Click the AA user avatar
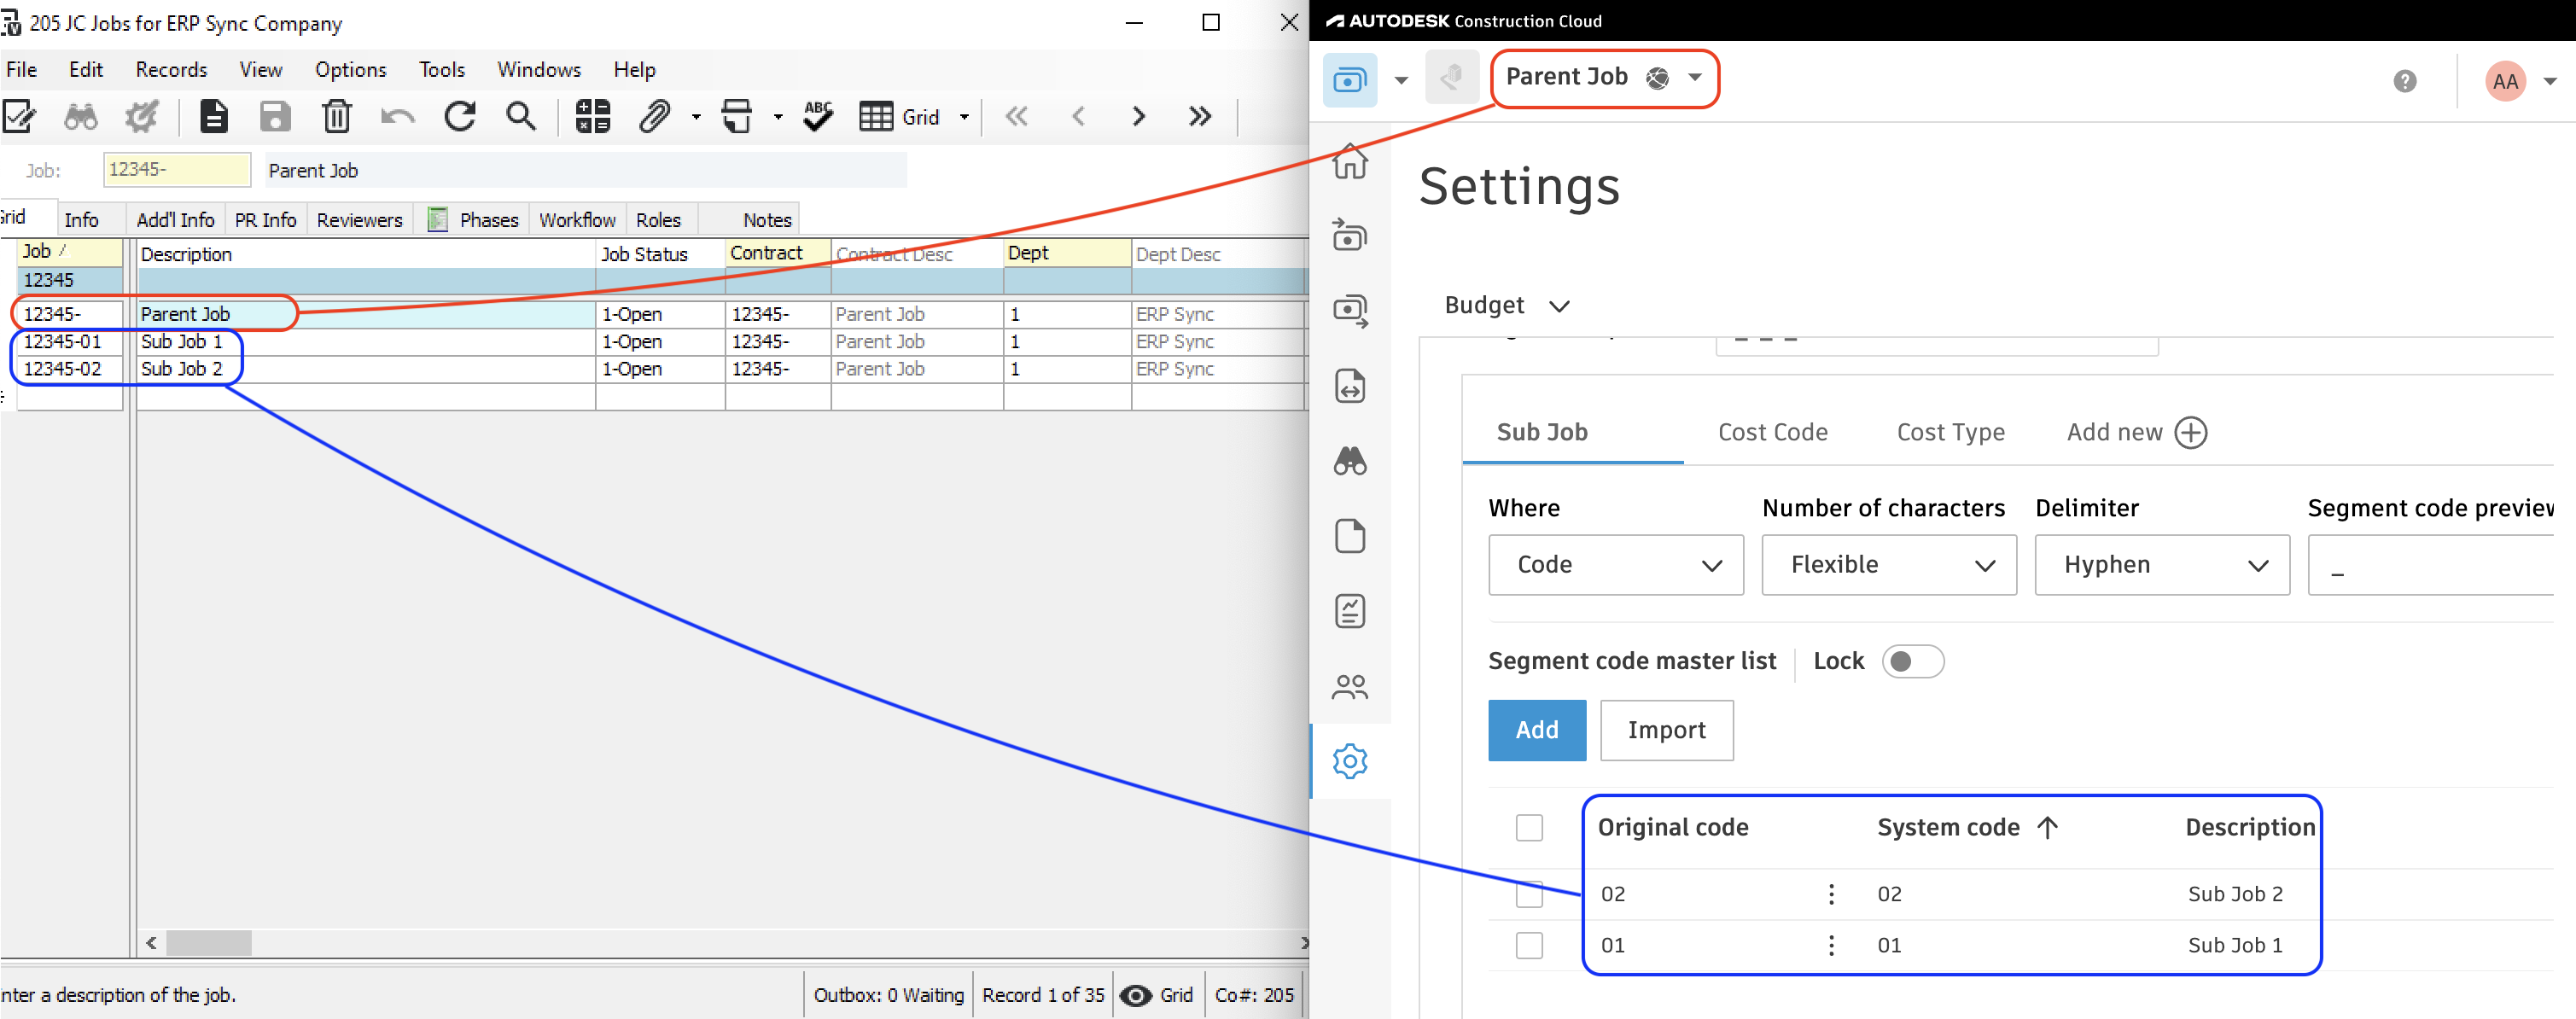 [2506, 81]
